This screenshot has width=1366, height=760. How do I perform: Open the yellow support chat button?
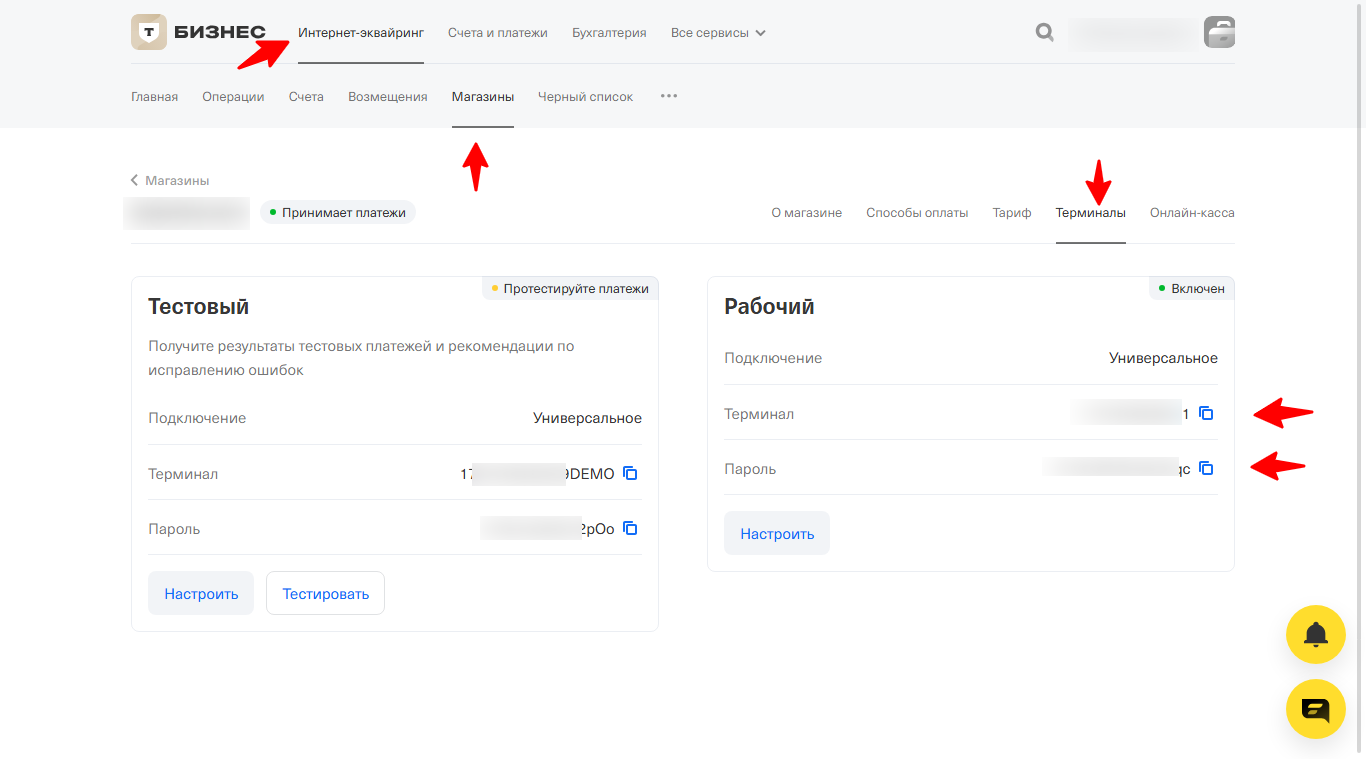point(1315,709)
